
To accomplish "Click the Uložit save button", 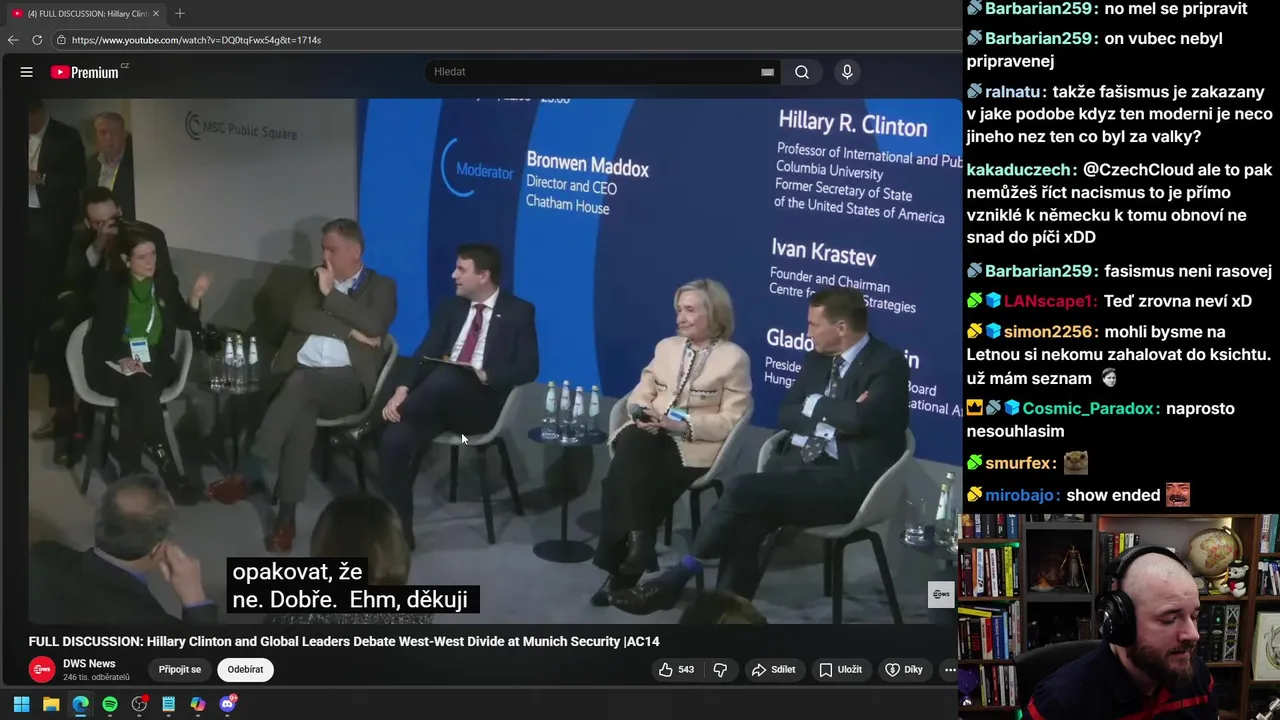I will point(840,670).
